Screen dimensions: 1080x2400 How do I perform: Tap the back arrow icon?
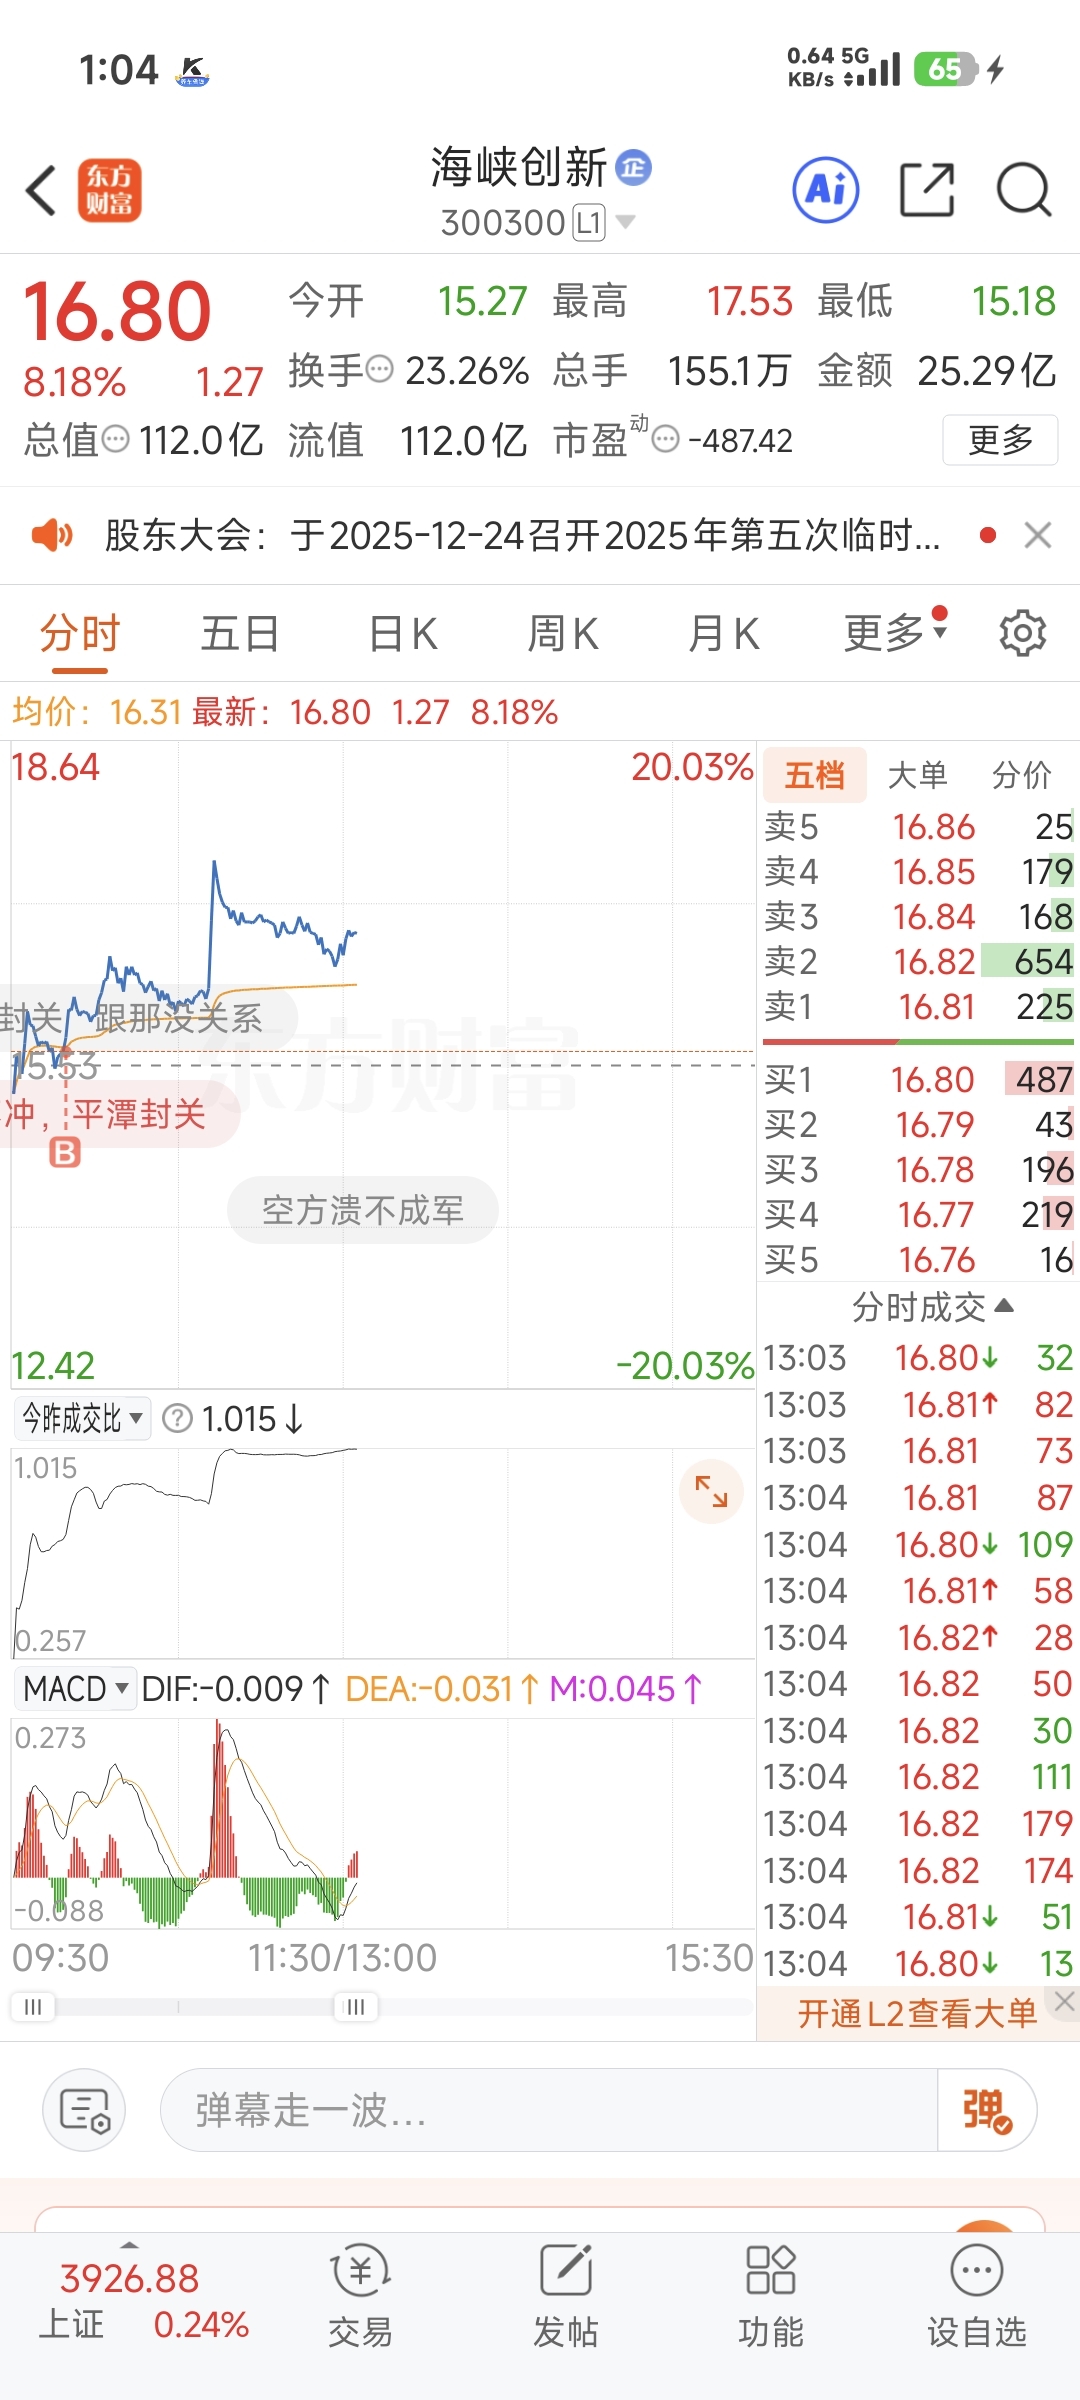pos(42,190)
